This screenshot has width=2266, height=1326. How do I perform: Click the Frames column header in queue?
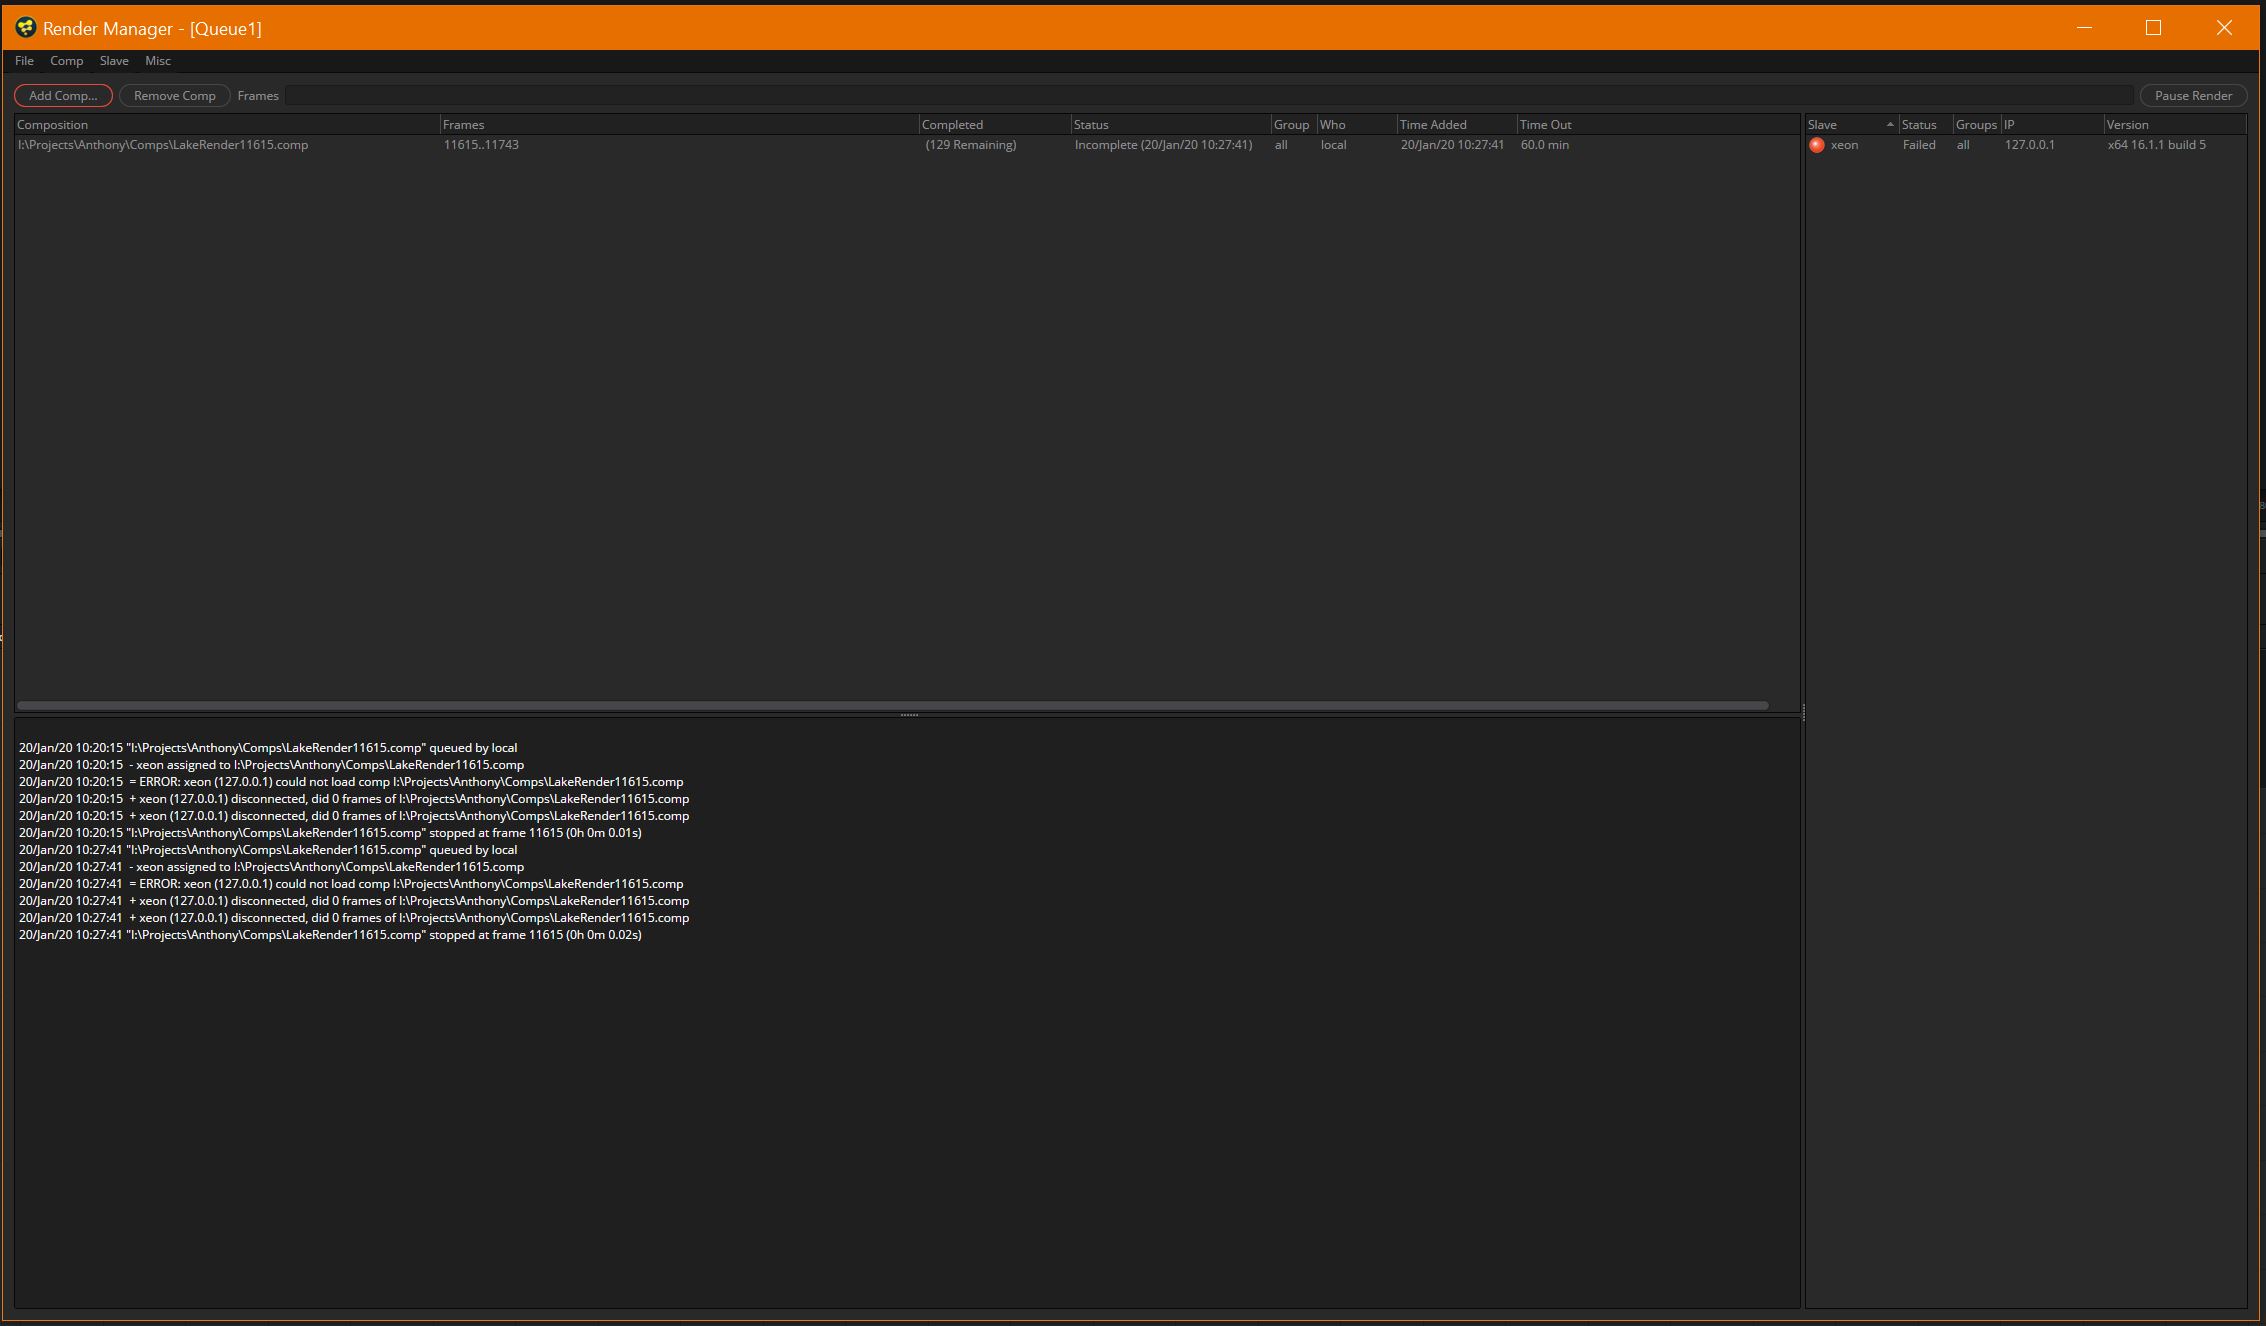pyautogui.click(x=679, y=125)
